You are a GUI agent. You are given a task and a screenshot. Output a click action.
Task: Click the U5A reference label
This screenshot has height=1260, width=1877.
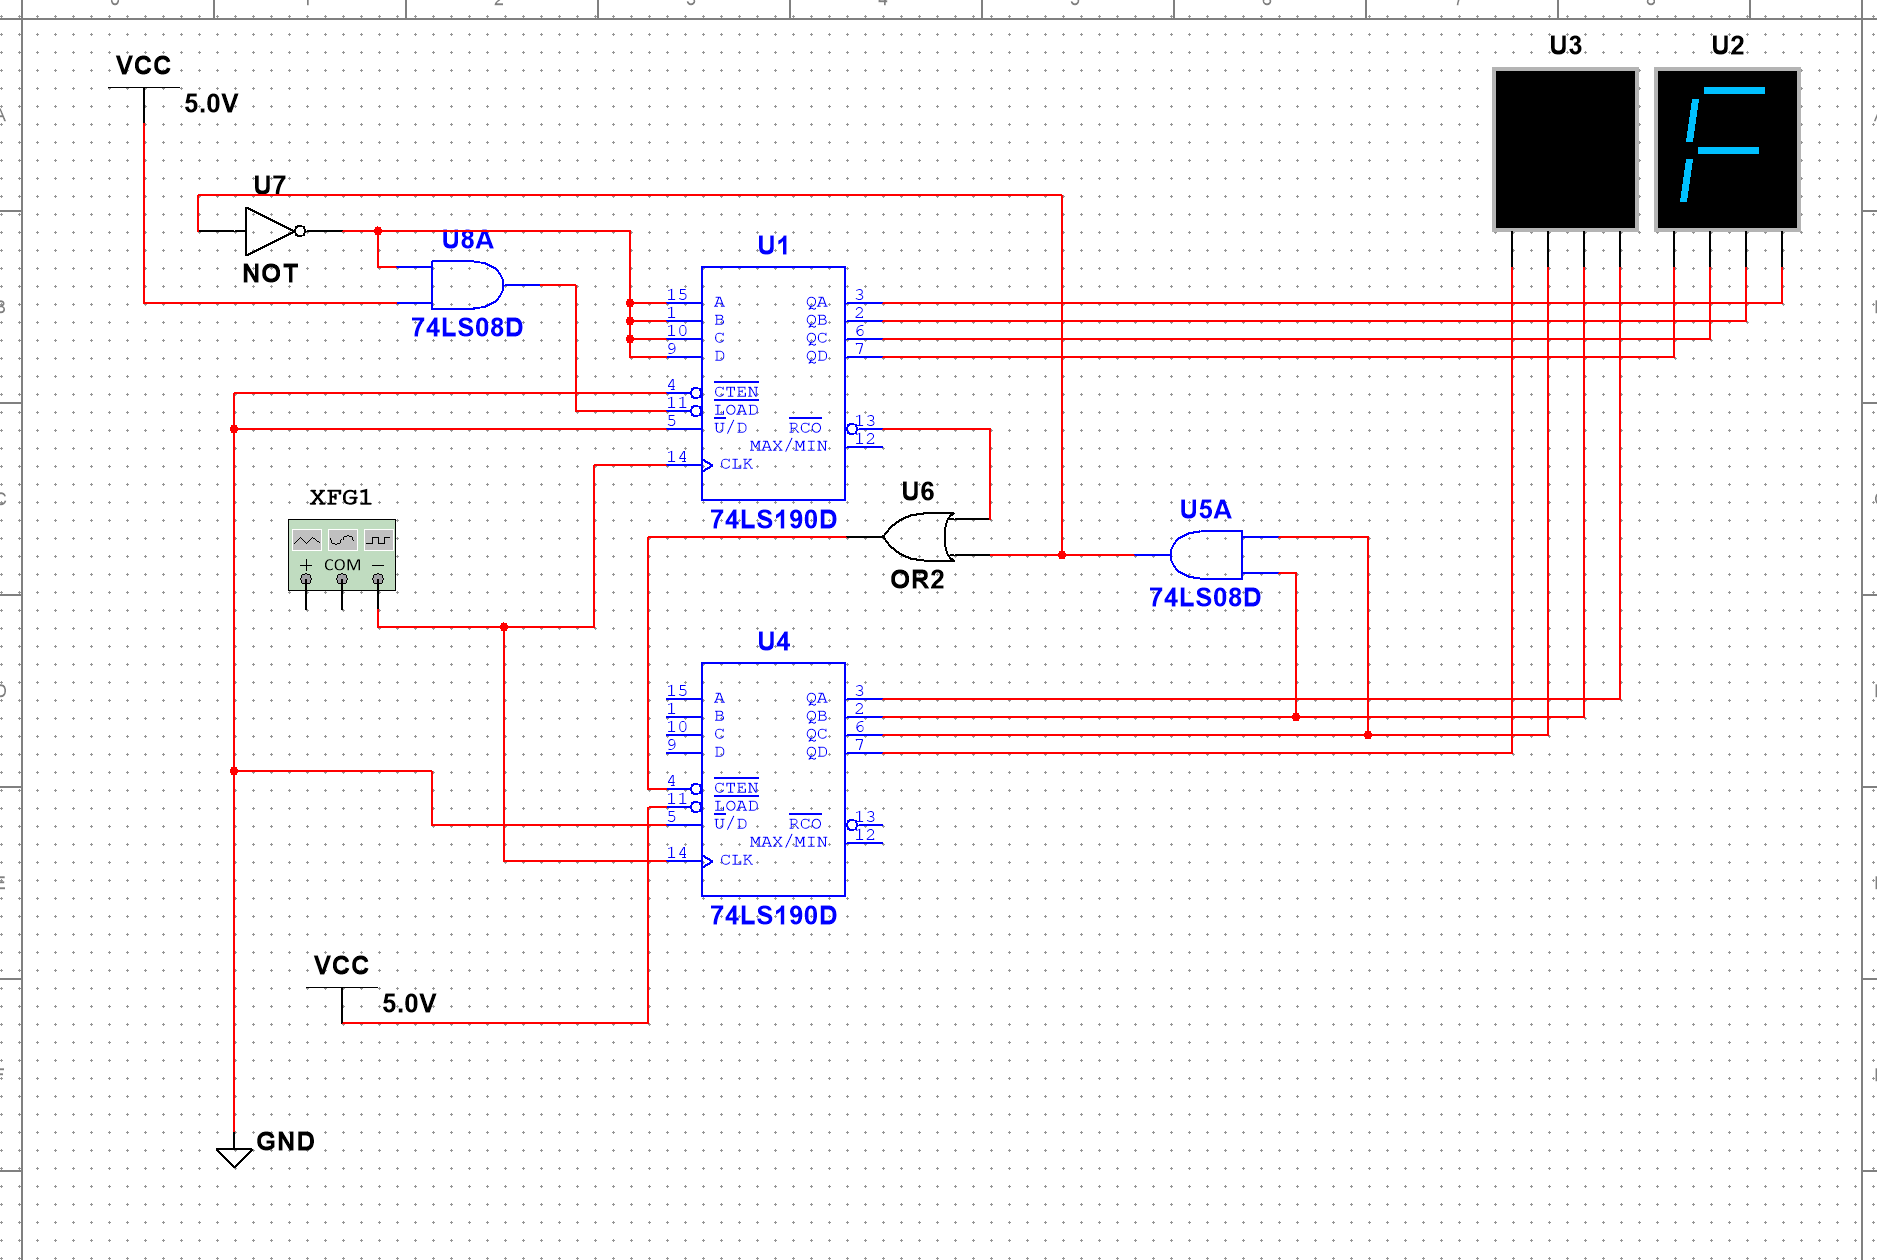click(x=1206, y=509)
